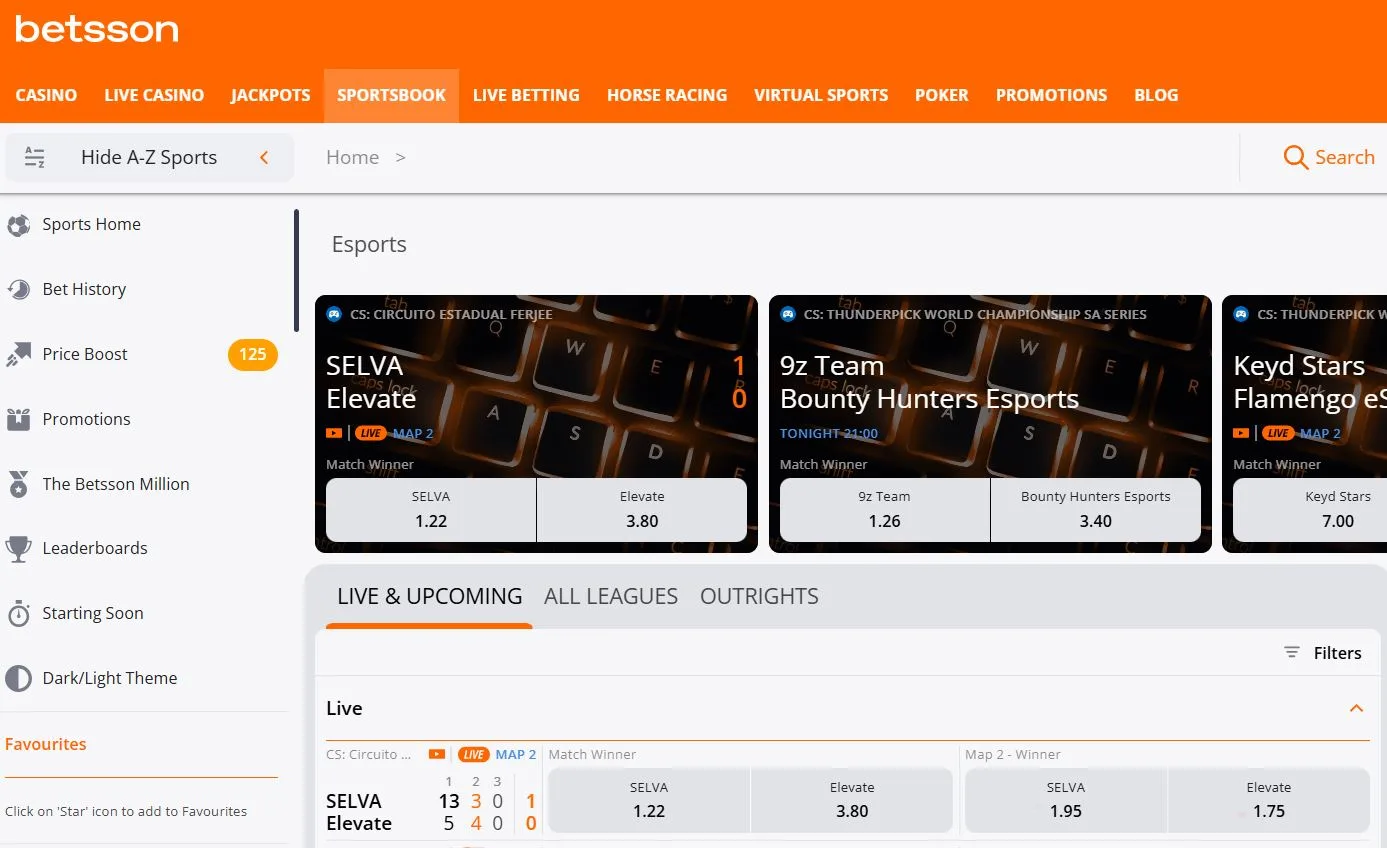Open the Leaderboards trophy icon

point(18,549)
